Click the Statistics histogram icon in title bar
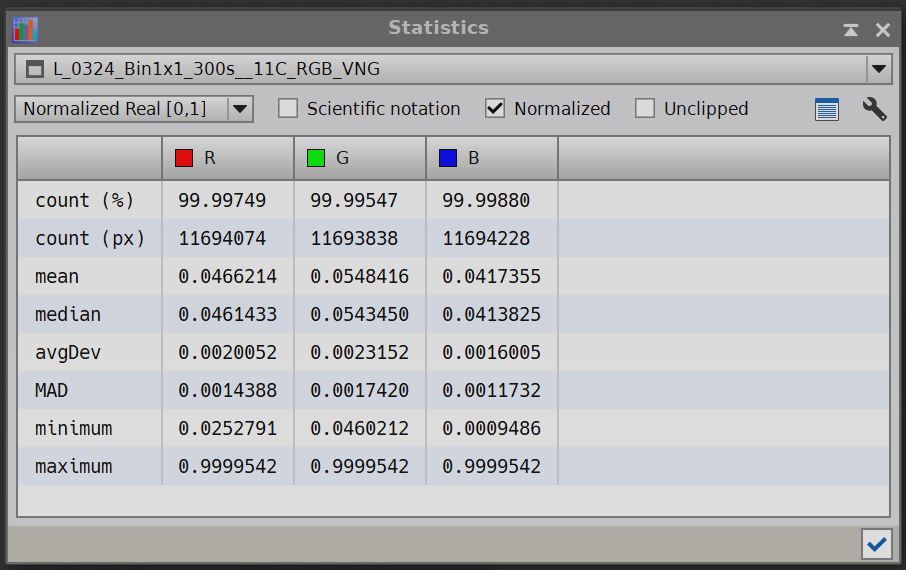The image size is (906, 570). point(25,29)
